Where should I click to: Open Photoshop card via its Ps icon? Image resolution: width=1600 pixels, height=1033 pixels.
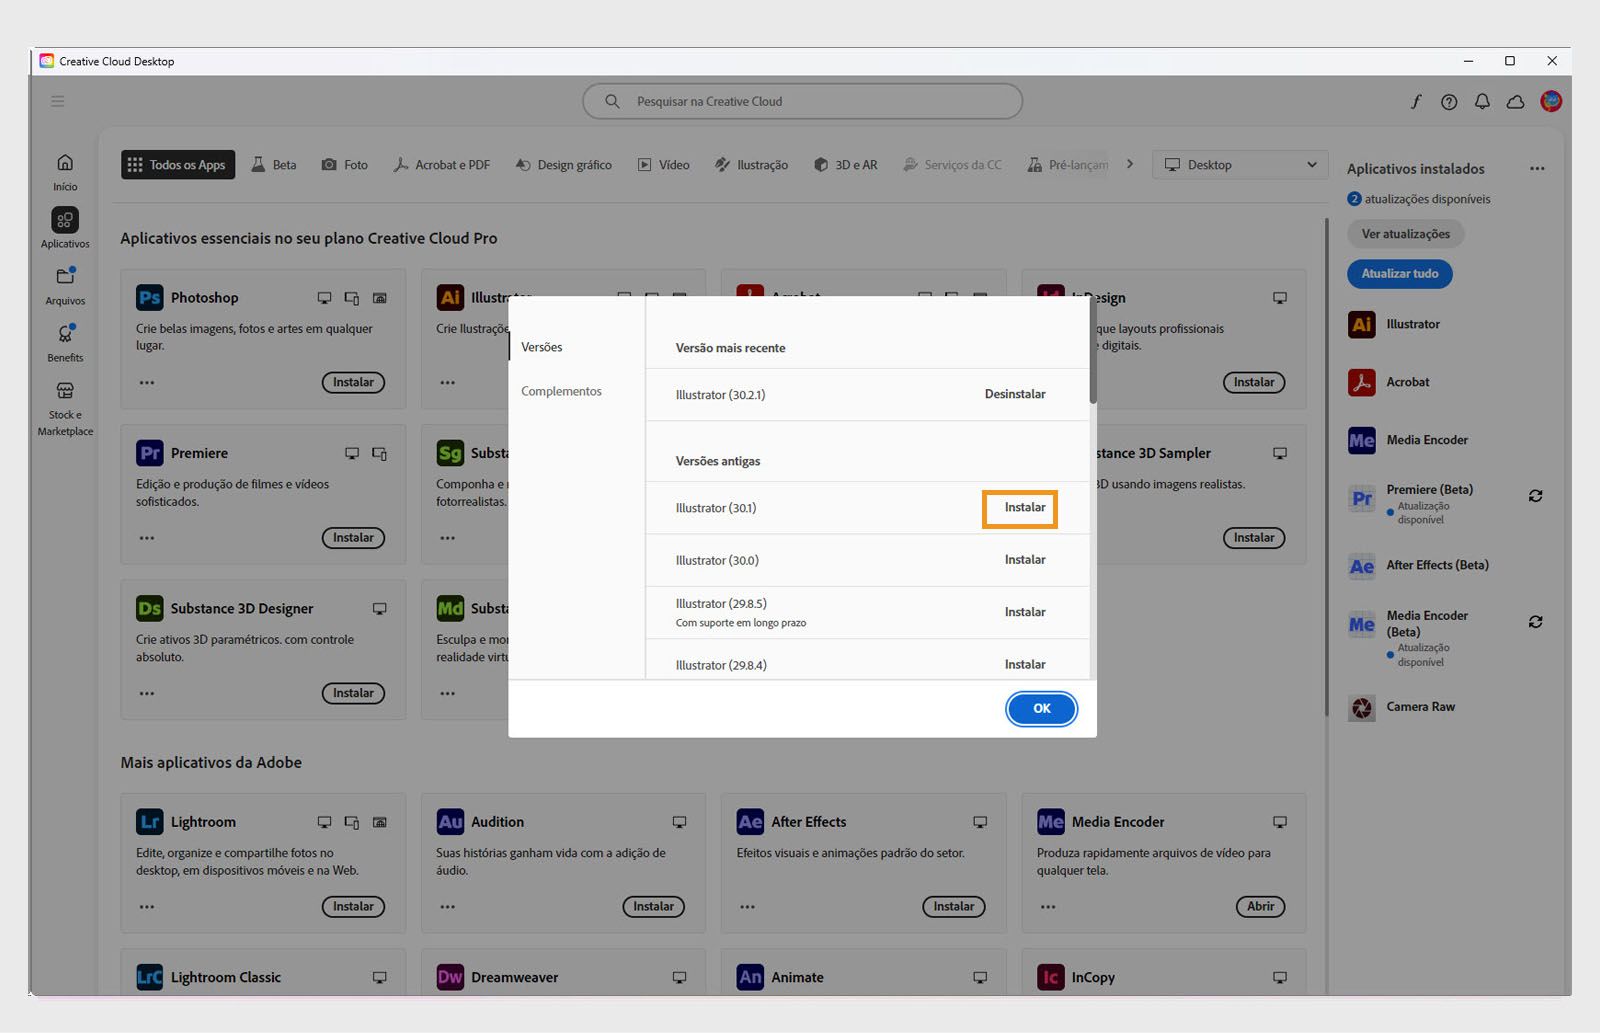(x=148, y=297)
